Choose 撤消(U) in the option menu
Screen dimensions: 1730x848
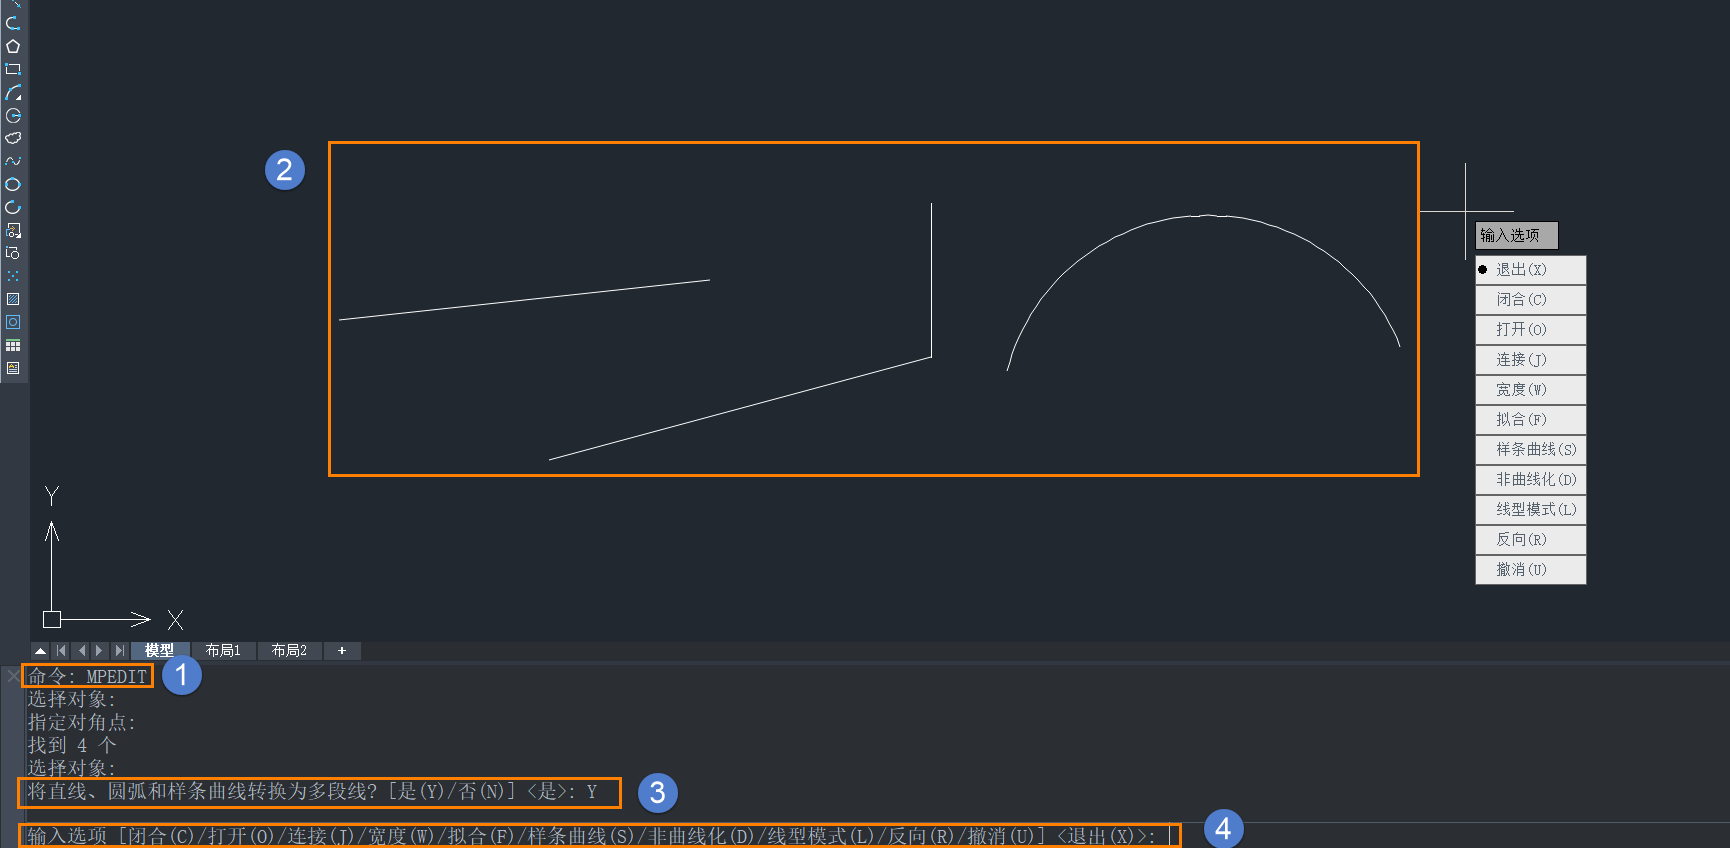(x=1530, y=570)
